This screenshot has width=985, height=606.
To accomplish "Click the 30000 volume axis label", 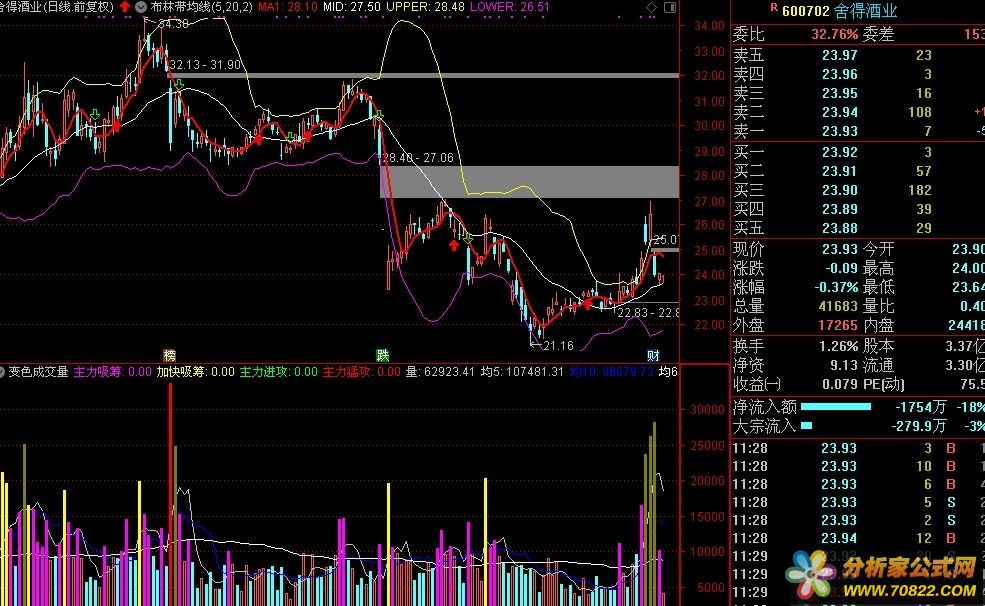I will pyautogui.click(x=707, y=409).
